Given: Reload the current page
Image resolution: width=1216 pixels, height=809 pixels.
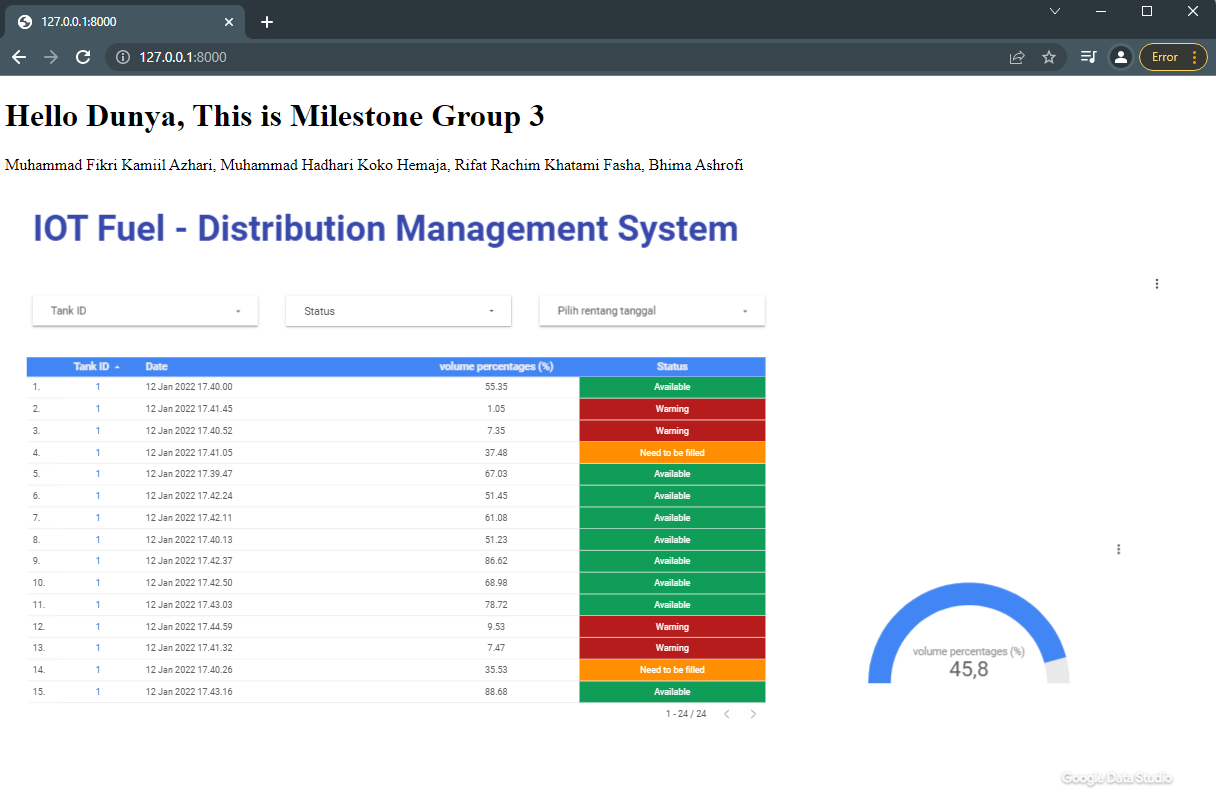Looking at the screenshot, I should tap(83, 57).
